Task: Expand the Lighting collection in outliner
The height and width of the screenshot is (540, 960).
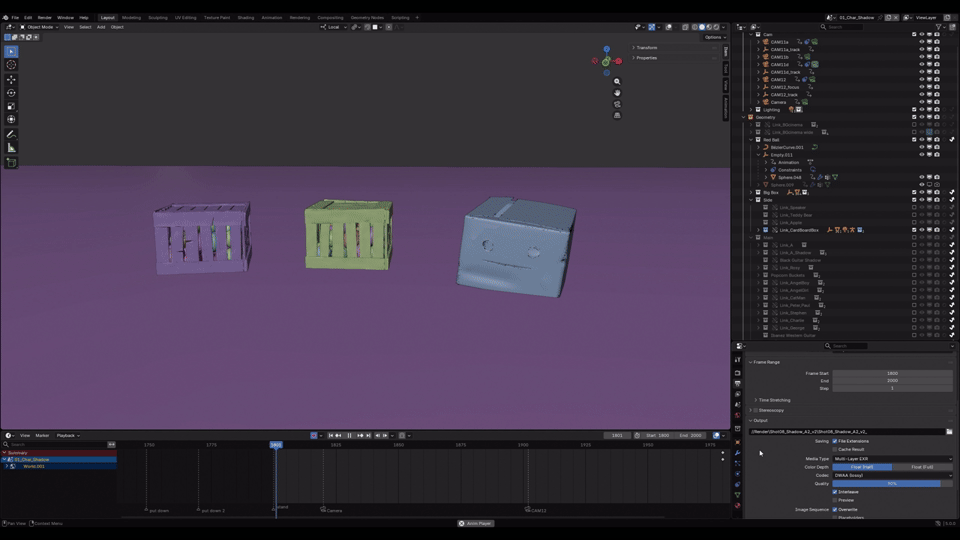Action: tap(751, 110)
